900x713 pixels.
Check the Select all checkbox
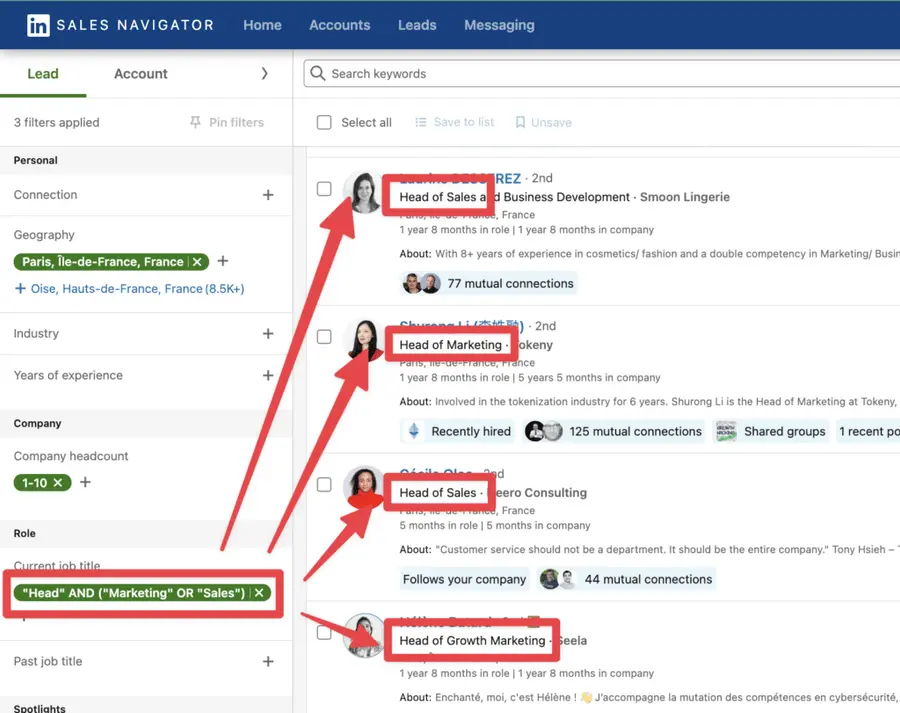click(x=324, y=122)
